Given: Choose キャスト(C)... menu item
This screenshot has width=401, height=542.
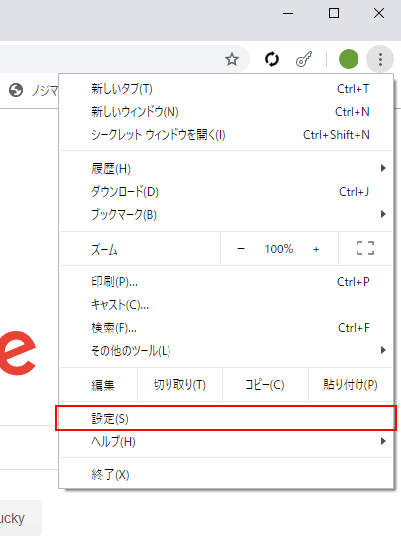Looking at the screenshot, I should coord(226,305).
